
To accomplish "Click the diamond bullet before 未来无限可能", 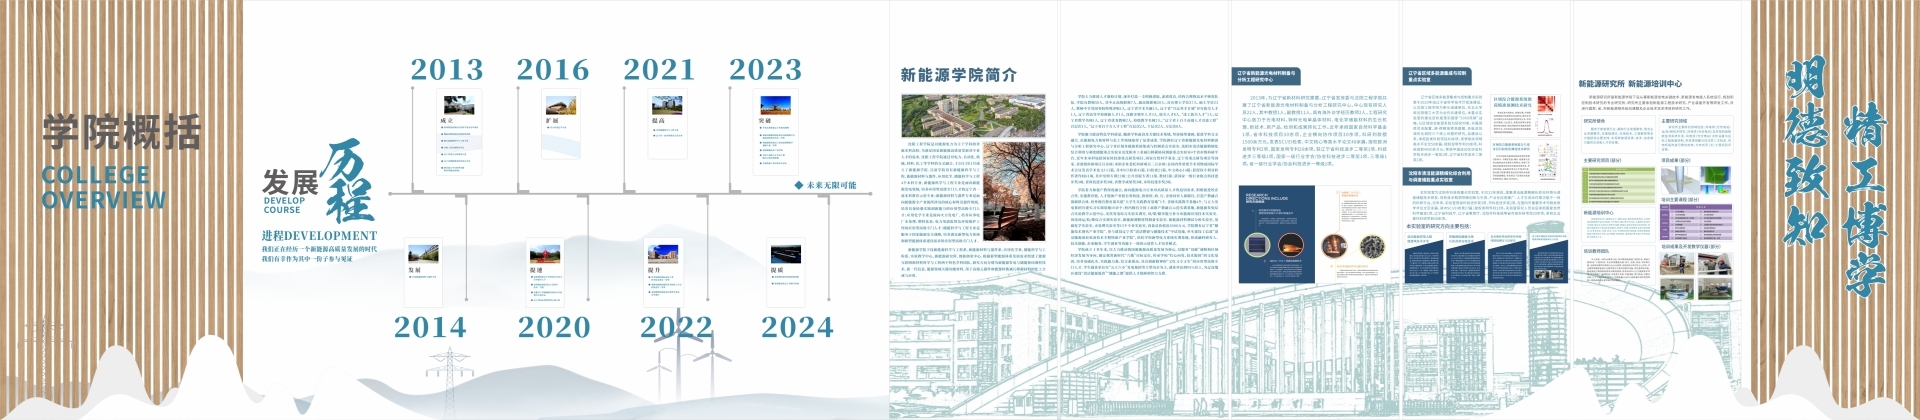I will [798, 185].
